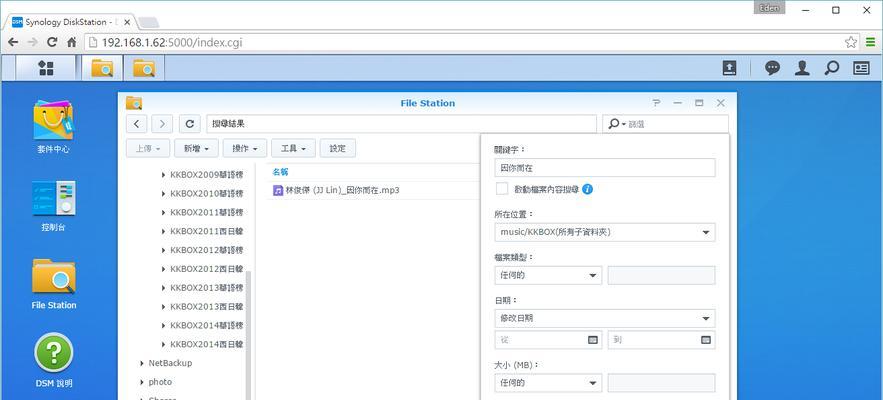
Task: Open a new Chrome tab
Action: [148, 23]
